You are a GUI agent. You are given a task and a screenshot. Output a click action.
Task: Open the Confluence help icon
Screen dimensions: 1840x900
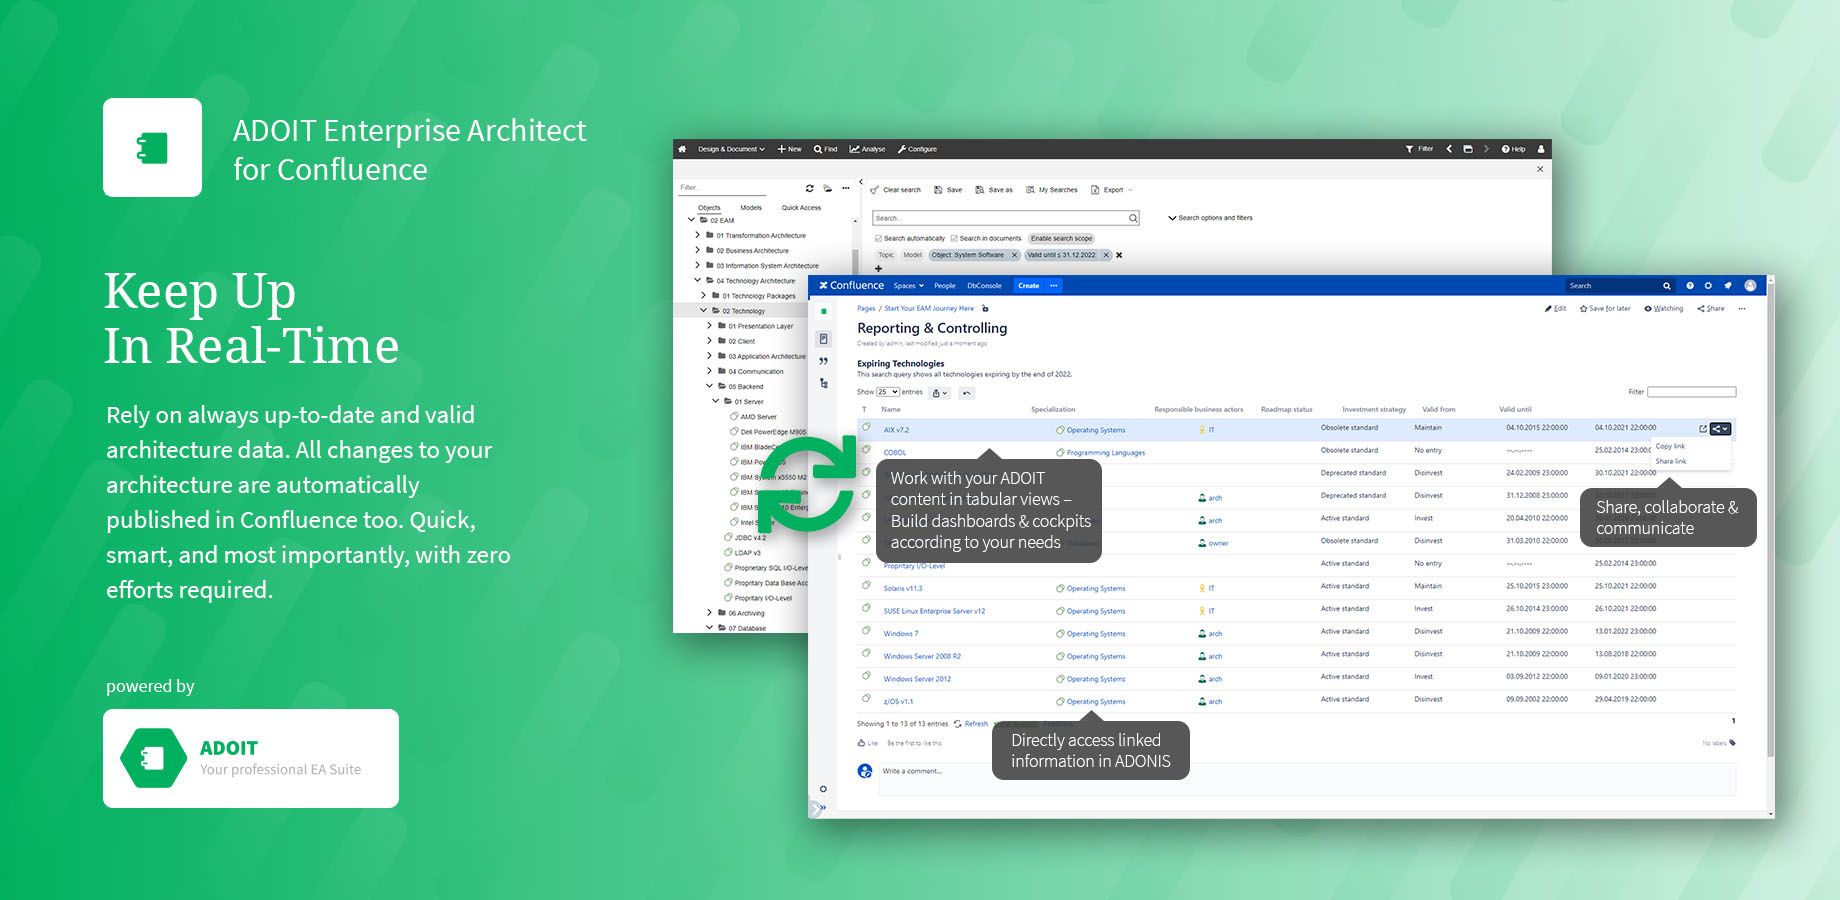point(1690,286)
